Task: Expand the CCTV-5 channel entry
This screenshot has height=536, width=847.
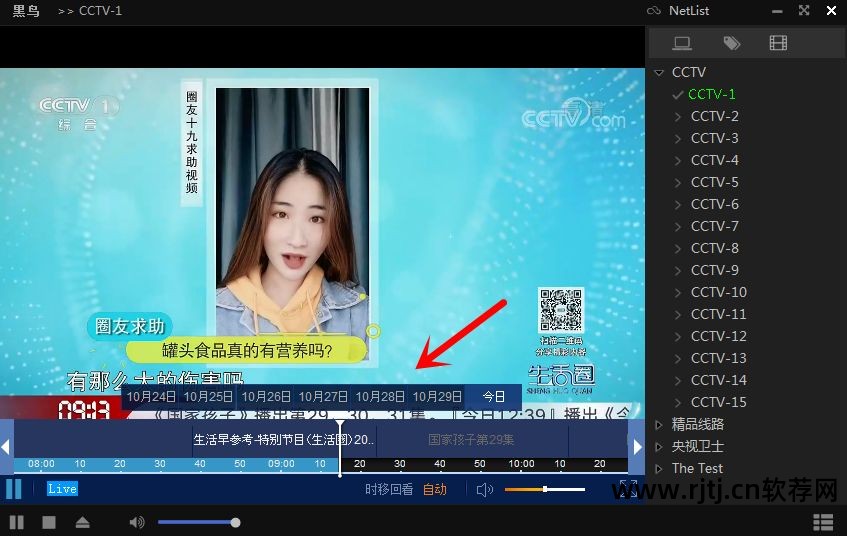Action: point(678,183)
